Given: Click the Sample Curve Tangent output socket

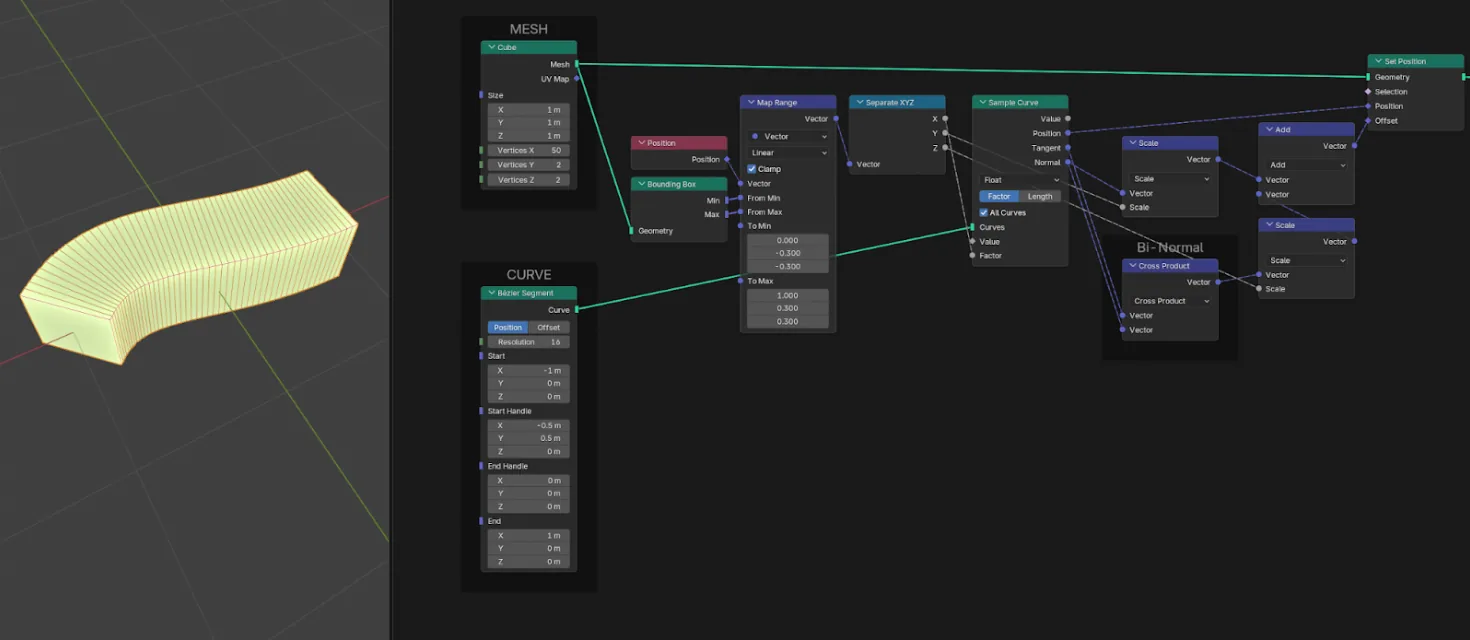Looking at the screenshot, I should [1068, 148].
